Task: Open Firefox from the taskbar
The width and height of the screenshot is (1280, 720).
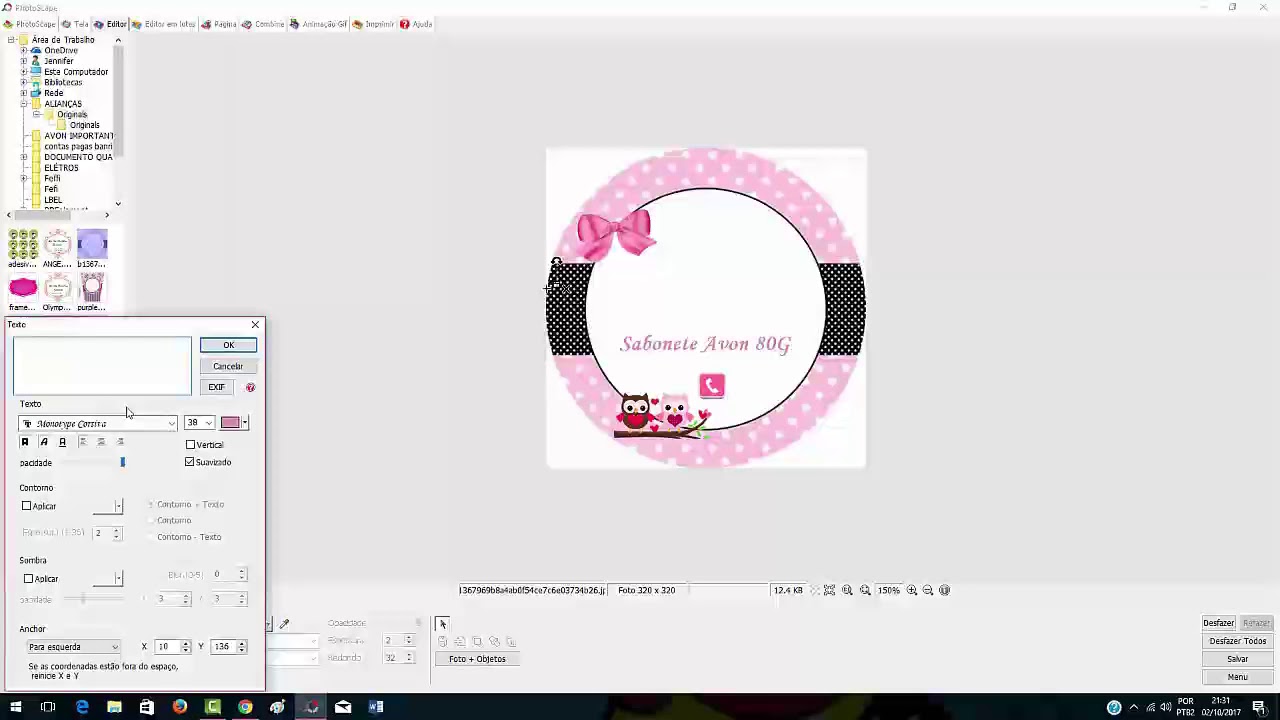Action: tap(179, 708)
